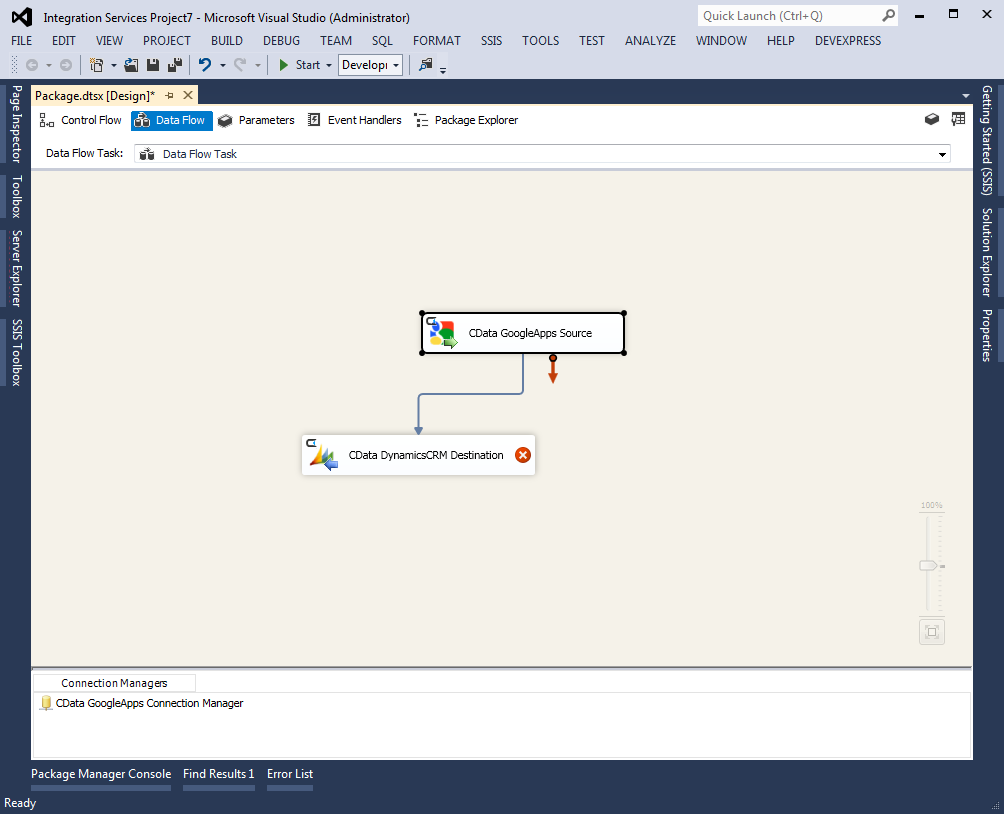The width and height of the screenshot is (1004, 814).
Task: Click the error icon on DynamicsCRM Destination
Action: click(x=522, y=455)
